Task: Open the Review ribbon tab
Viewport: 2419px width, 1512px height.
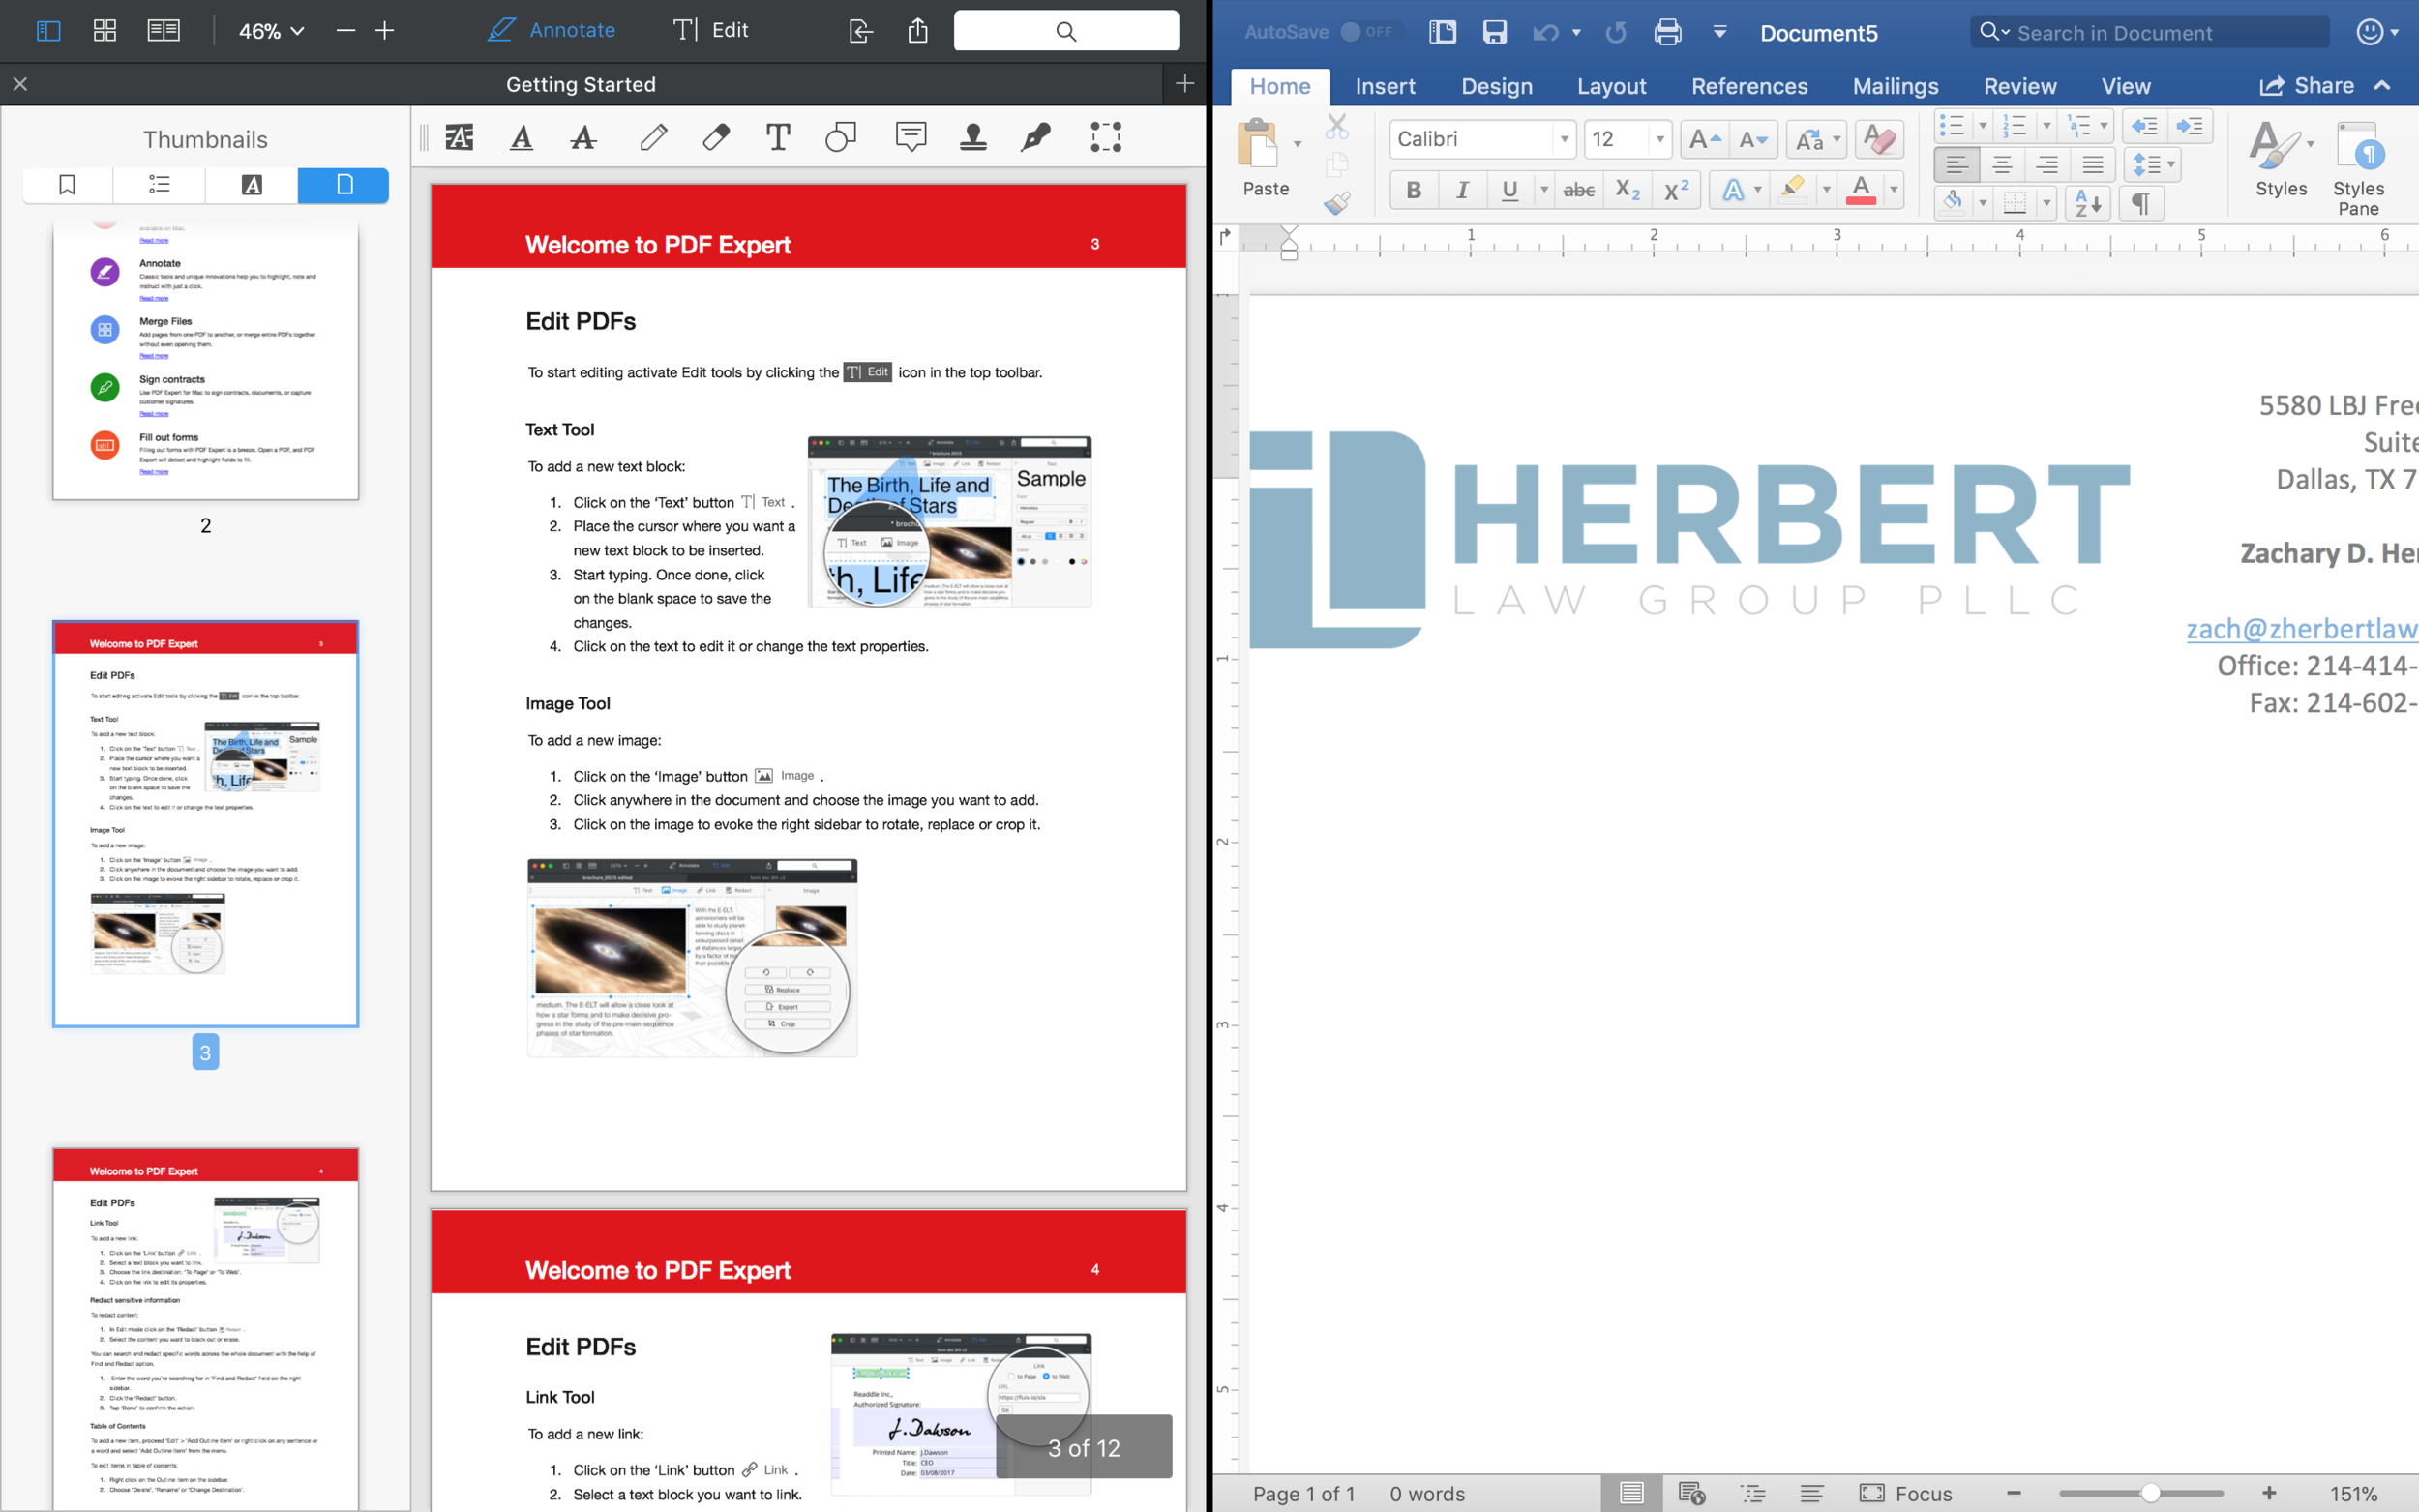Action: pyautogui.click(x=2020, y=86)
